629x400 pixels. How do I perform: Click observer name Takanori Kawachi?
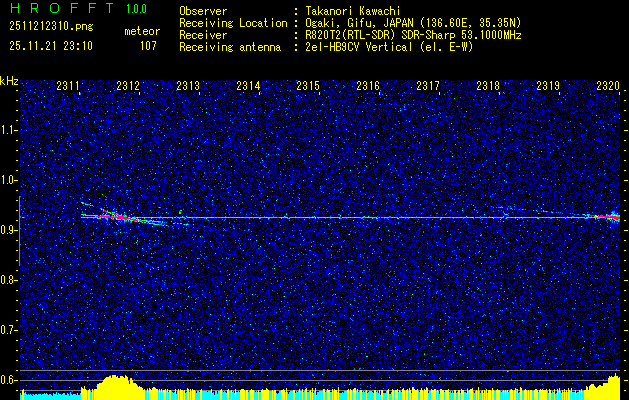(353, 11)
